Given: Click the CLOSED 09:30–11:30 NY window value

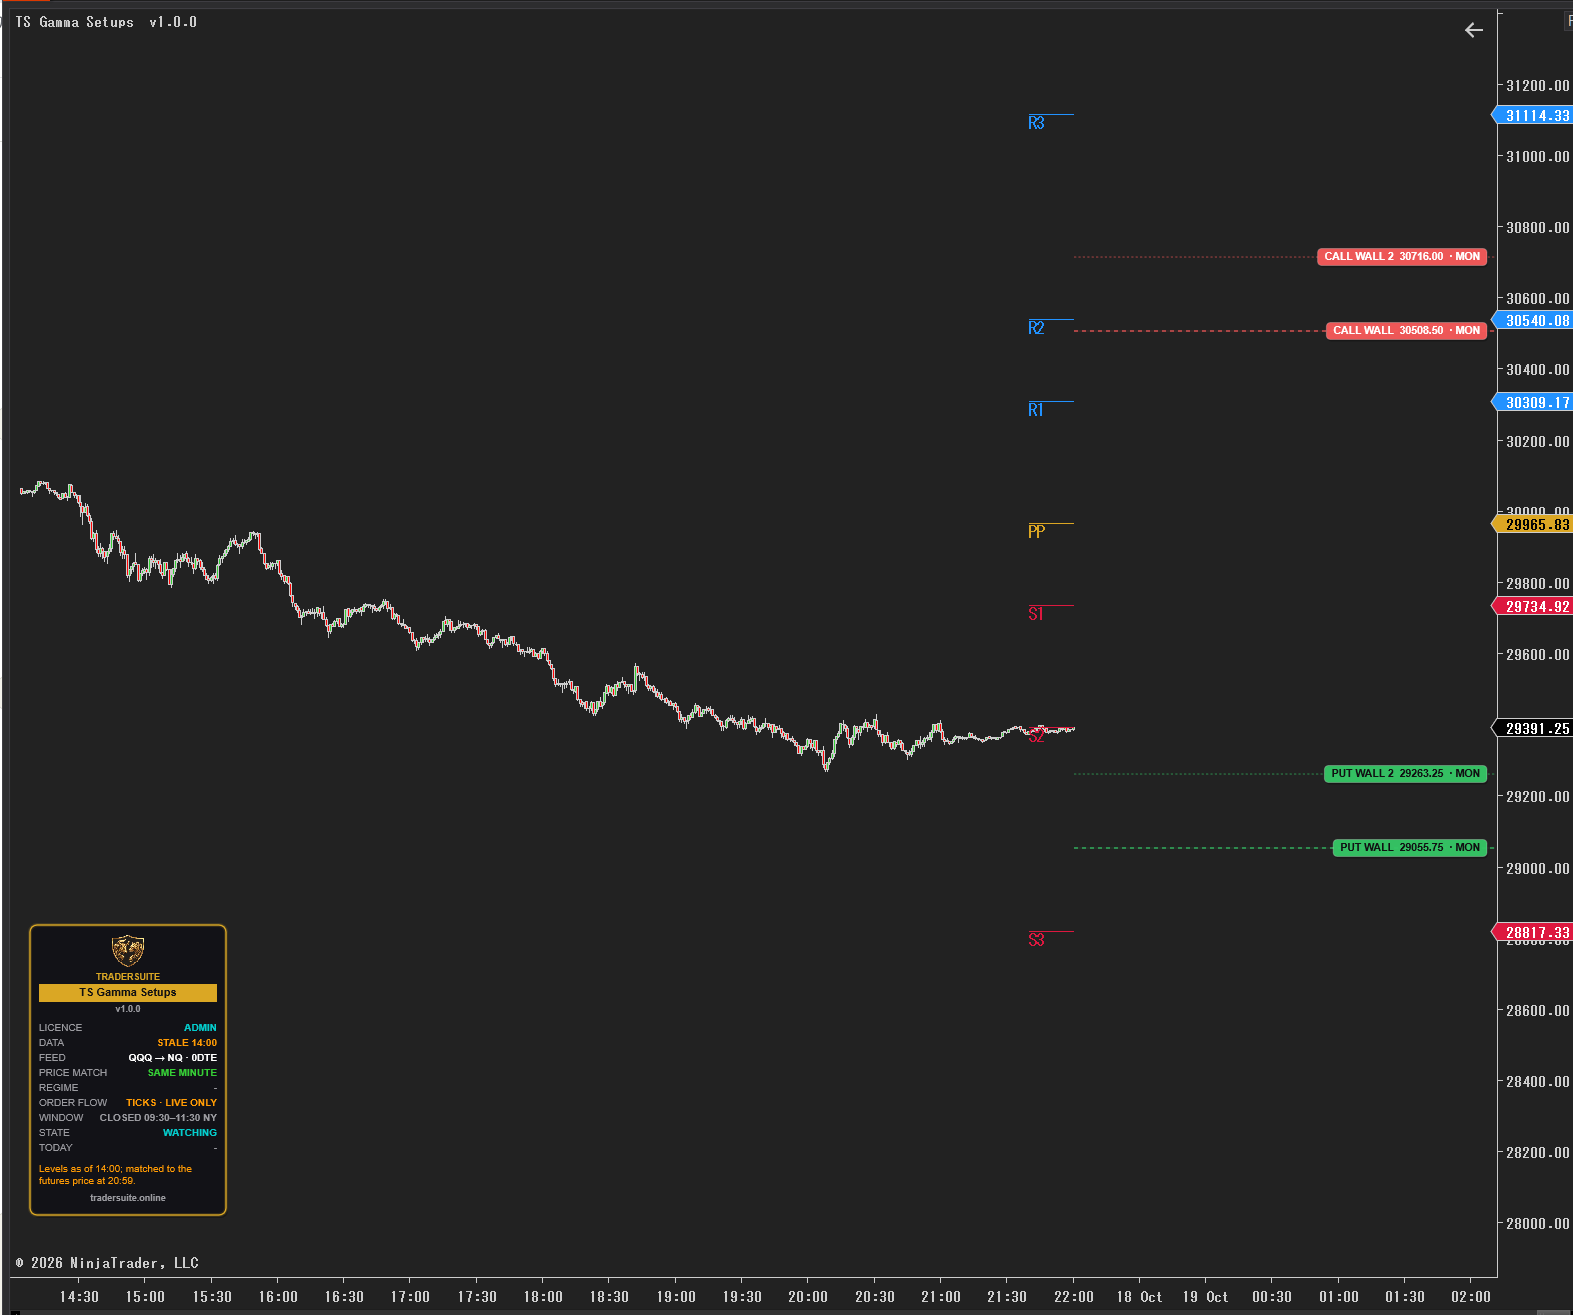Looking at the screenshot, I should pos(158,1118).
